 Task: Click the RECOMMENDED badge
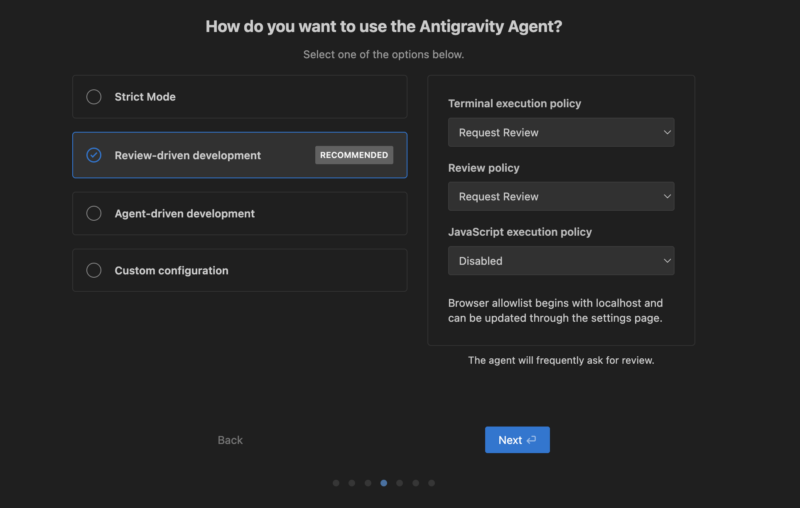coord(354,155)
